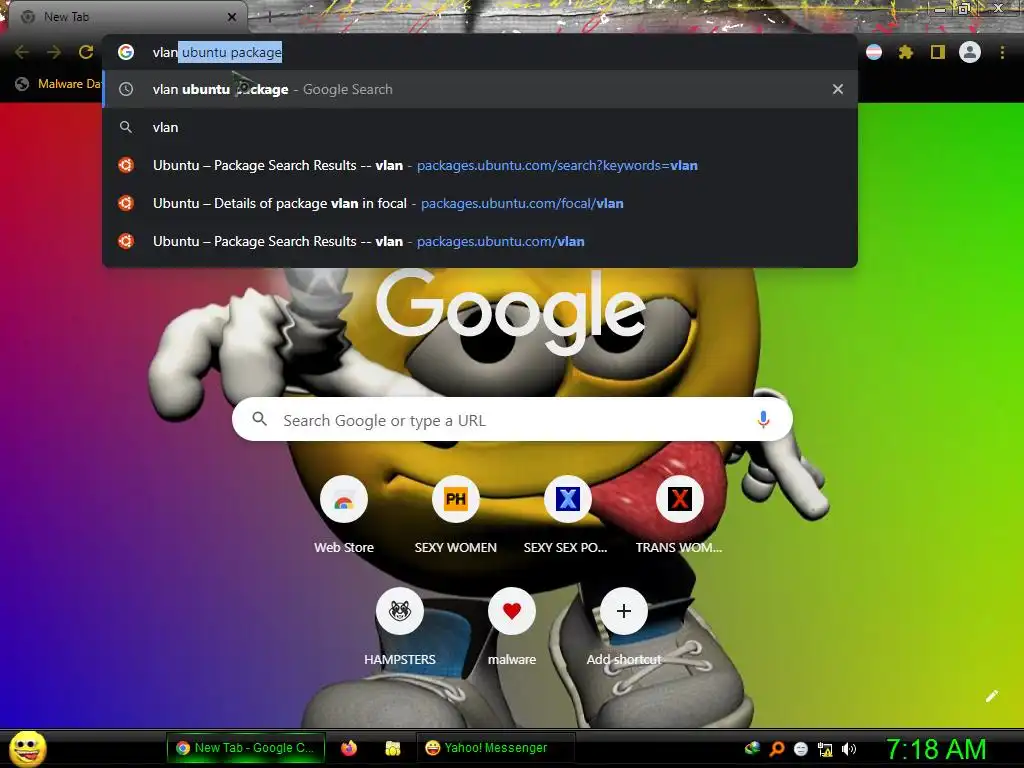Screen dimensions: 1024x768
Task: Click the address bar text 'vlan ubuntu package'
Action: click(217, 52)
